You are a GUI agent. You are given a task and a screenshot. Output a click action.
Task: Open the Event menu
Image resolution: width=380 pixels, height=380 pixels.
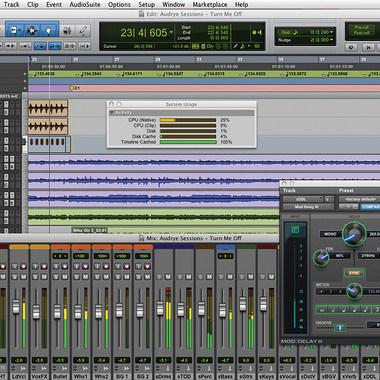(54, 5)
